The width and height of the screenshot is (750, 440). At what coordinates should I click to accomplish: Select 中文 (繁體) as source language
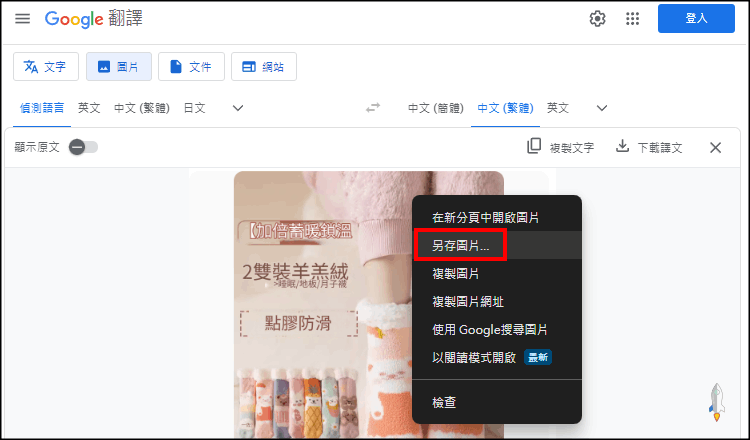(x=142, y=108)
